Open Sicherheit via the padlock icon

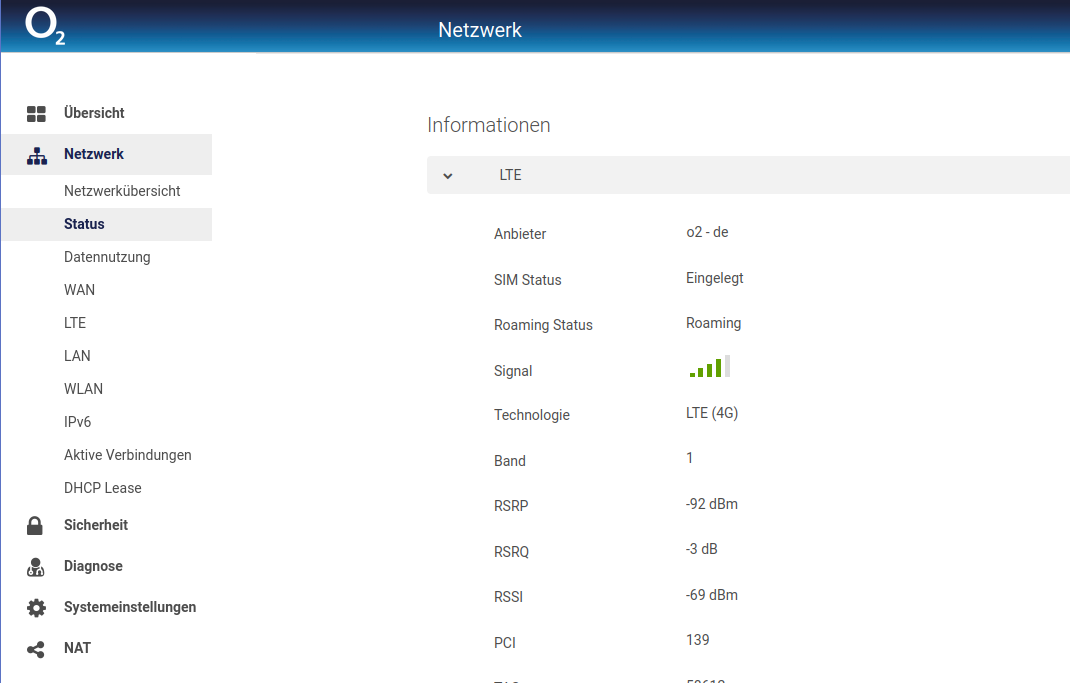35,525
